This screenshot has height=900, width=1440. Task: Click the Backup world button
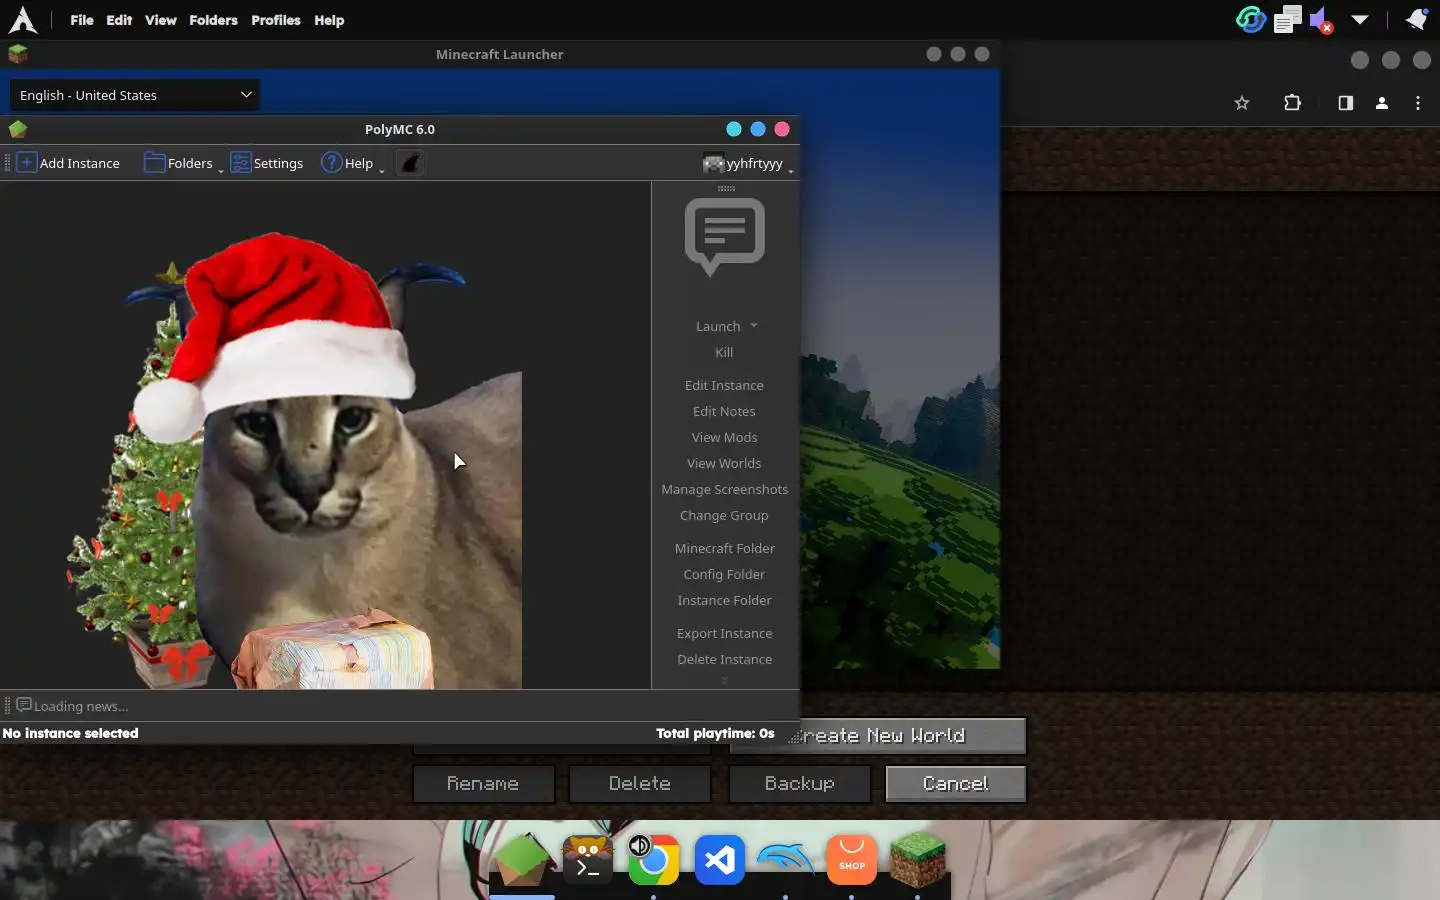(799, 784)
